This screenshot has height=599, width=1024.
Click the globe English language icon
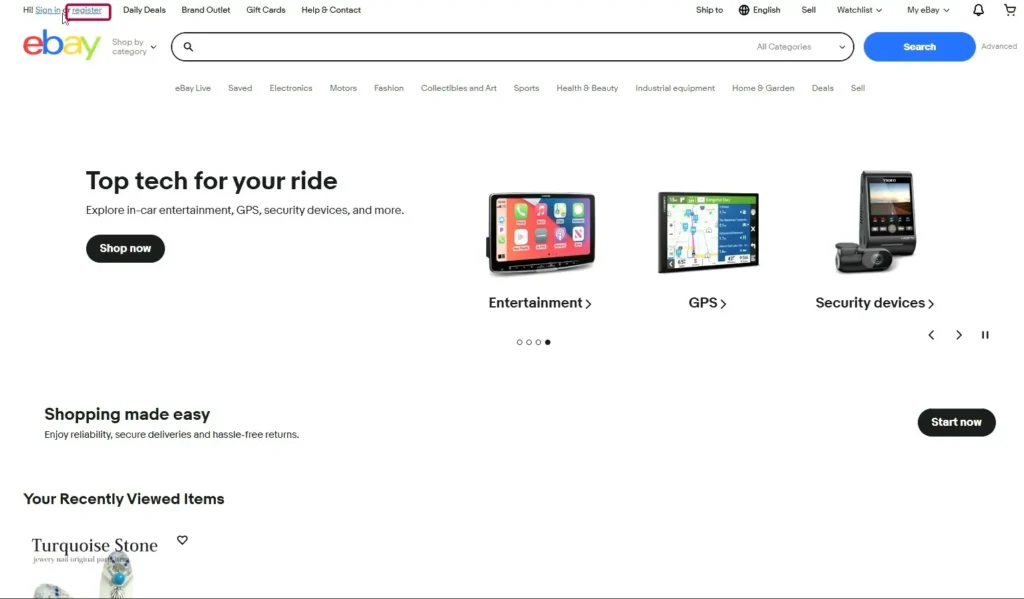pyautogui.click(x=744, y=10)
